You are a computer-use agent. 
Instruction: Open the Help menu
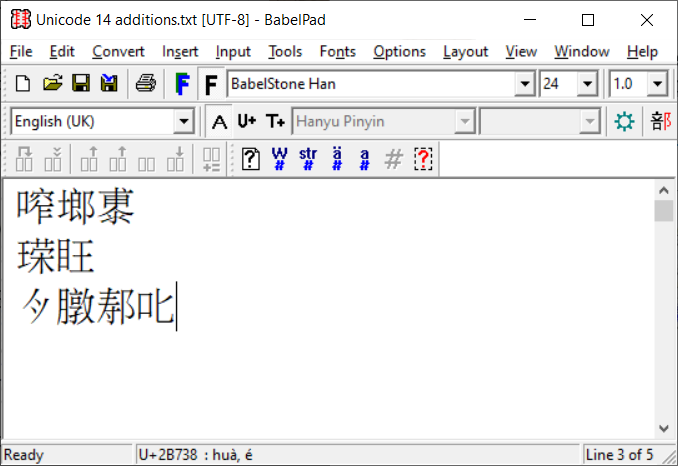coord(643,51)
